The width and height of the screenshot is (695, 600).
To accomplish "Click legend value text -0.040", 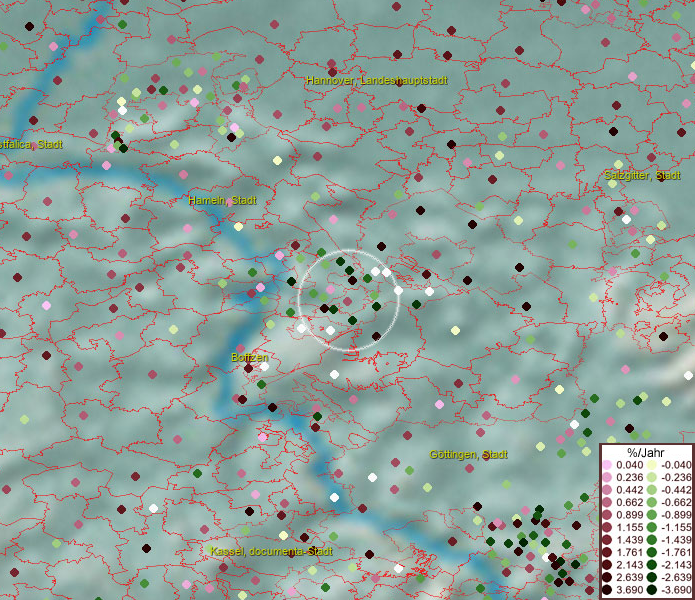I will click(x=676, y=465).
